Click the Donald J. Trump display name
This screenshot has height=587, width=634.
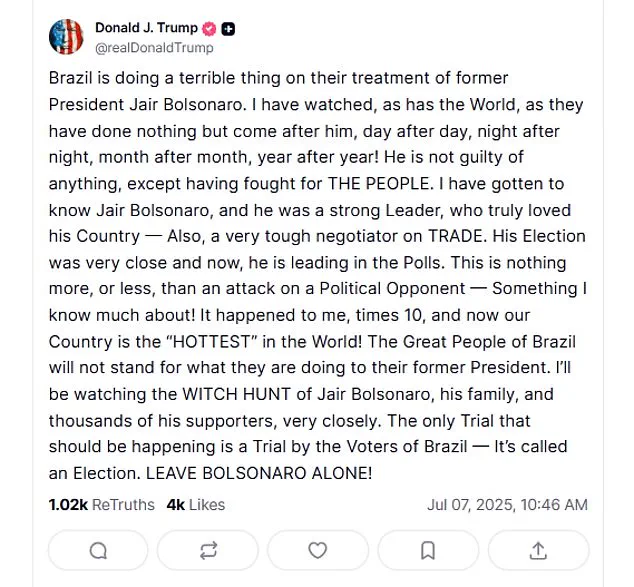pos(146,28)
